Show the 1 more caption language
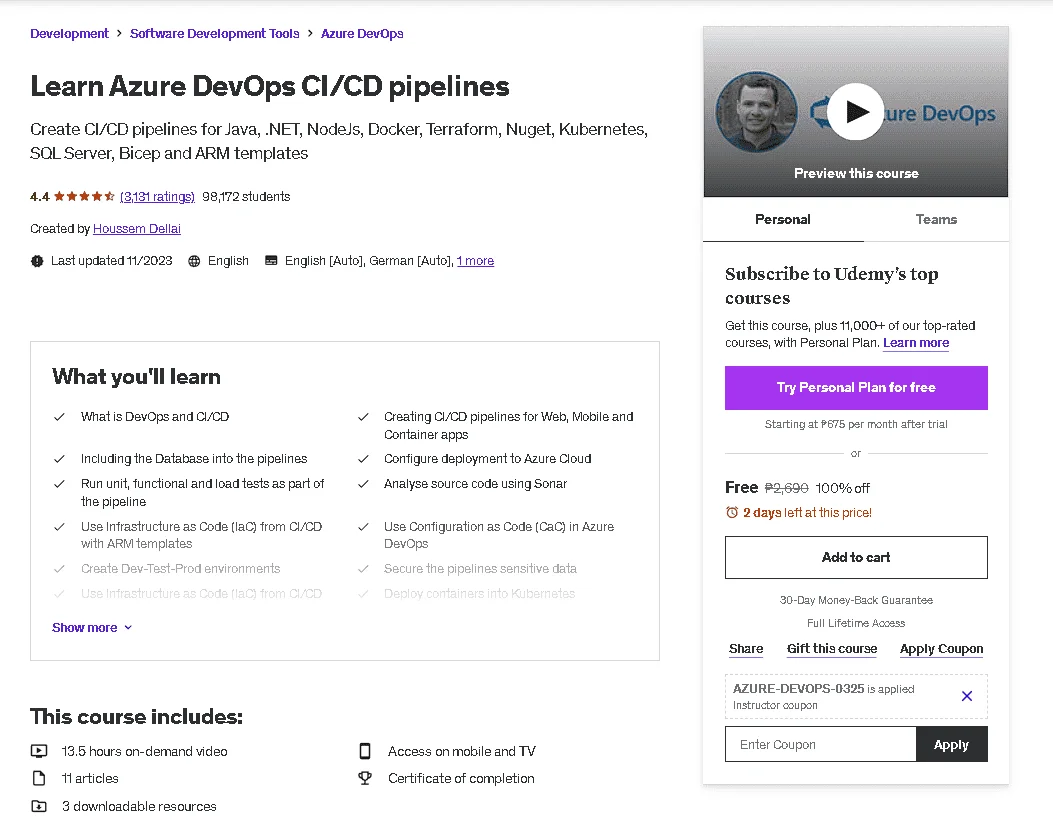 pos(475,261)
